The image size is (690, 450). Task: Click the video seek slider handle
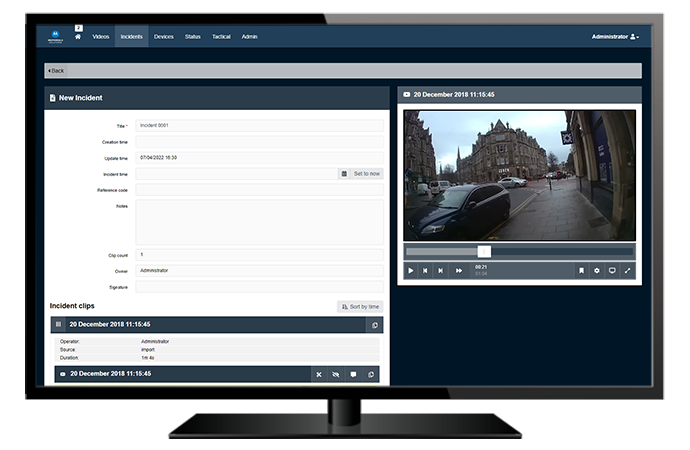click(484, 252)
